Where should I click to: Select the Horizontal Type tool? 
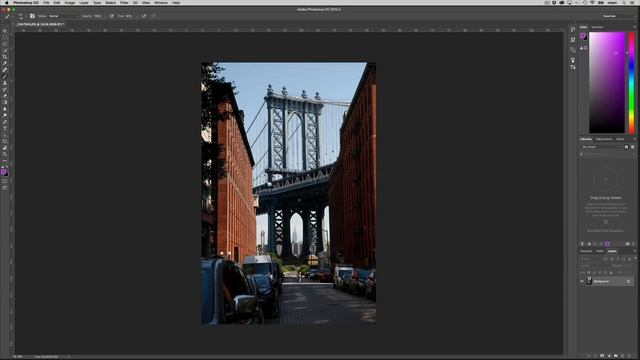[x=5, y=129]
